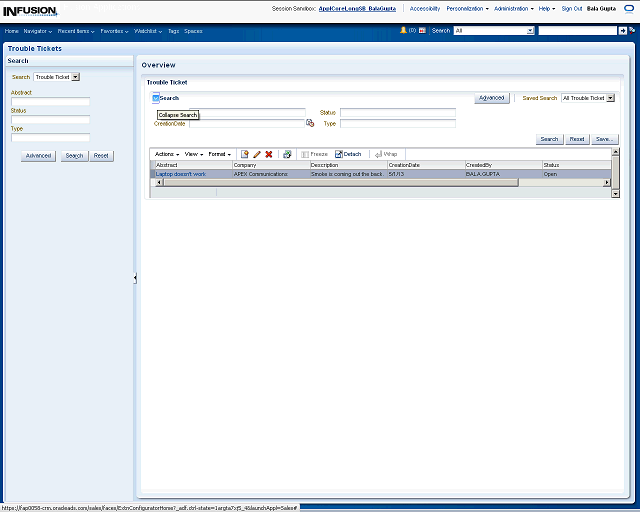Expand the Favorites menu
640x512 pixels.
click(114, 31)
